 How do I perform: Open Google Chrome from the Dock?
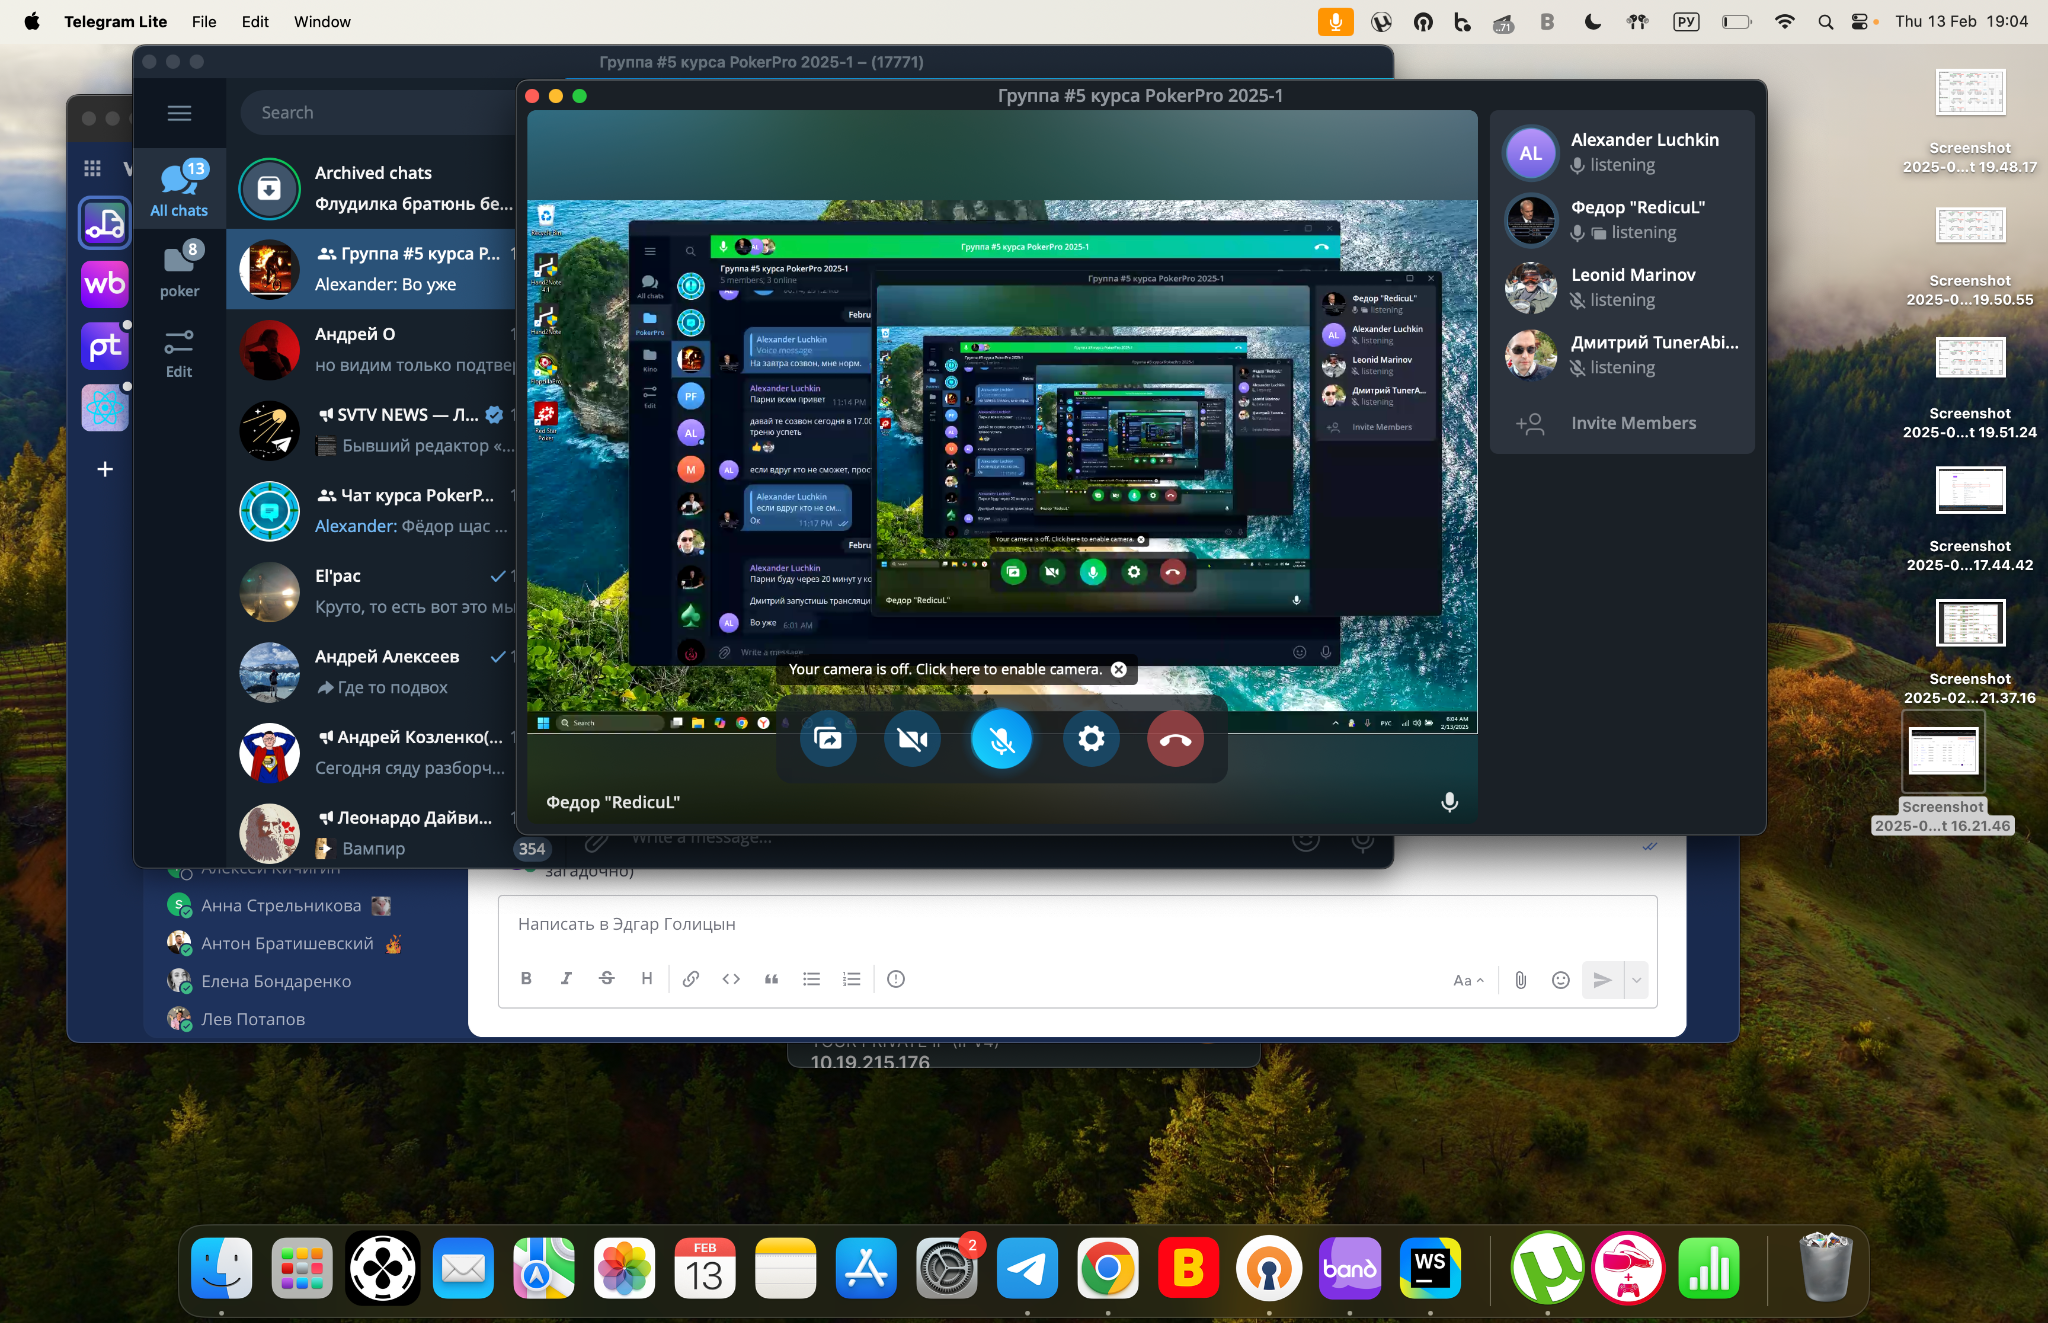tap(1107, 1268)
